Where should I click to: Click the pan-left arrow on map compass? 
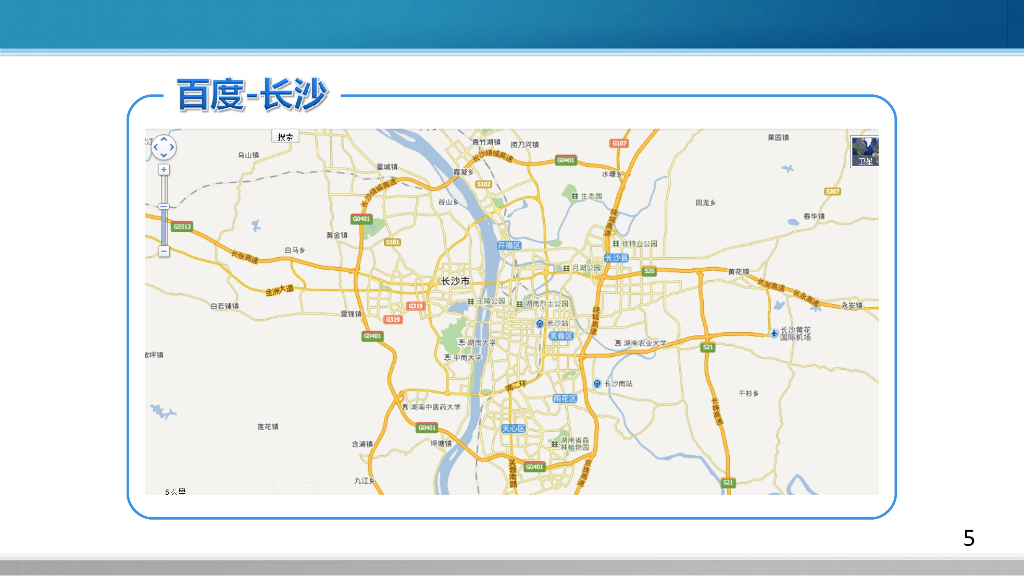click(155, 147)
